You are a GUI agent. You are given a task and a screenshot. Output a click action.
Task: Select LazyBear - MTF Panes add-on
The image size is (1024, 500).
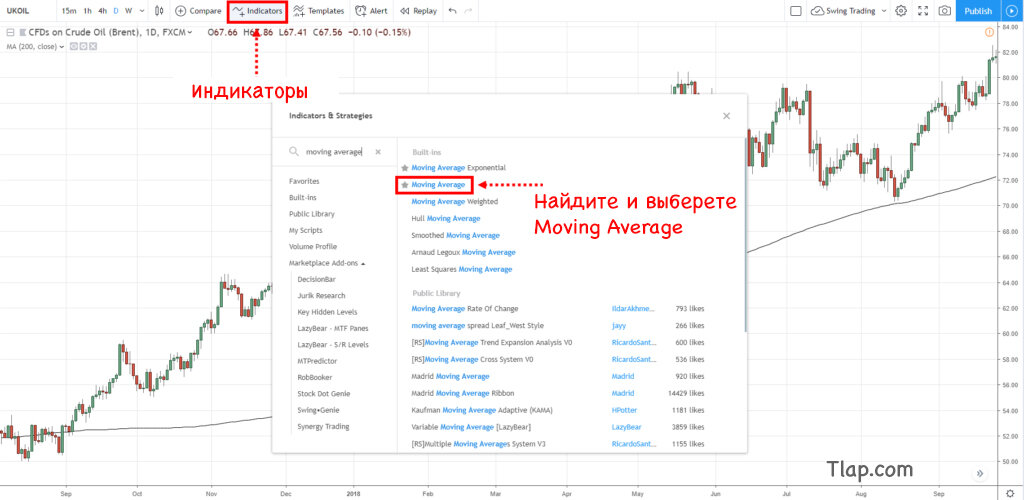[x=332, y=328]
